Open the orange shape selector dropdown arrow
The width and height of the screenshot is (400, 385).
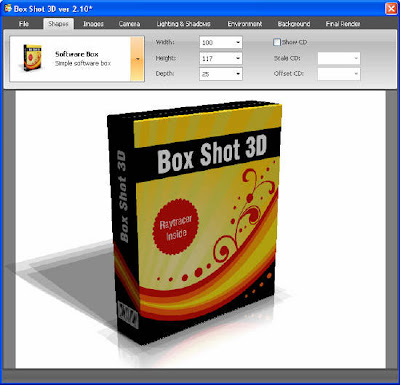pyautogui.click(x=137, y=59)
